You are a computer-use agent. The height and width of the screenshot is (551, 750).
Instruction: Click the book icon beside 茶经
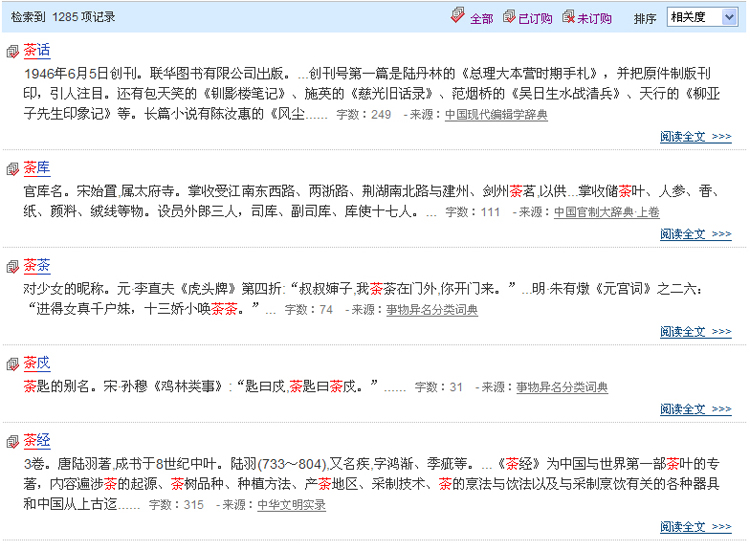point(12,442)
